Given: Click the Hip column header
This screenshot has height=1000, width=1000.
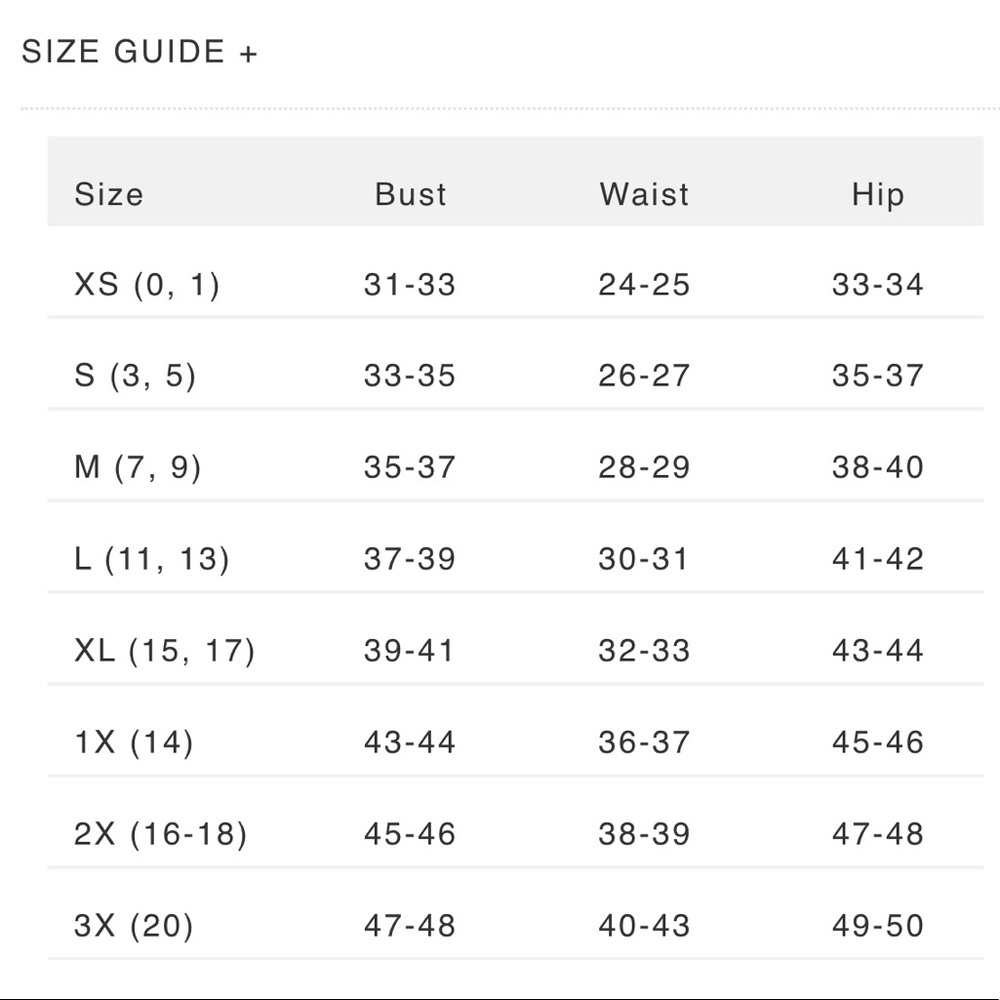Looking at the screenshot, I should pyautogui.click(x=878, y=195).
